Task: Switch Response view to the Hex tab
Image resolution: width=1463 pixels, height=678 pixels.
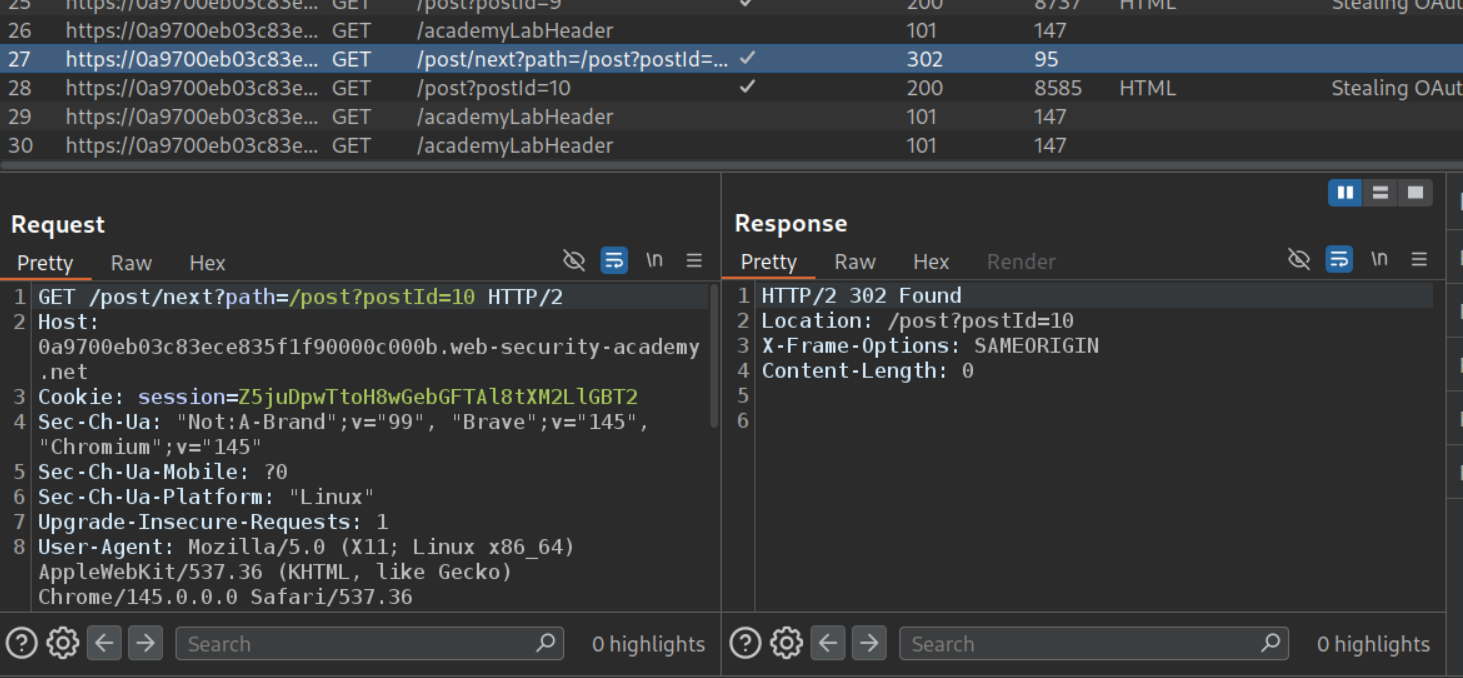Action: 930,262
